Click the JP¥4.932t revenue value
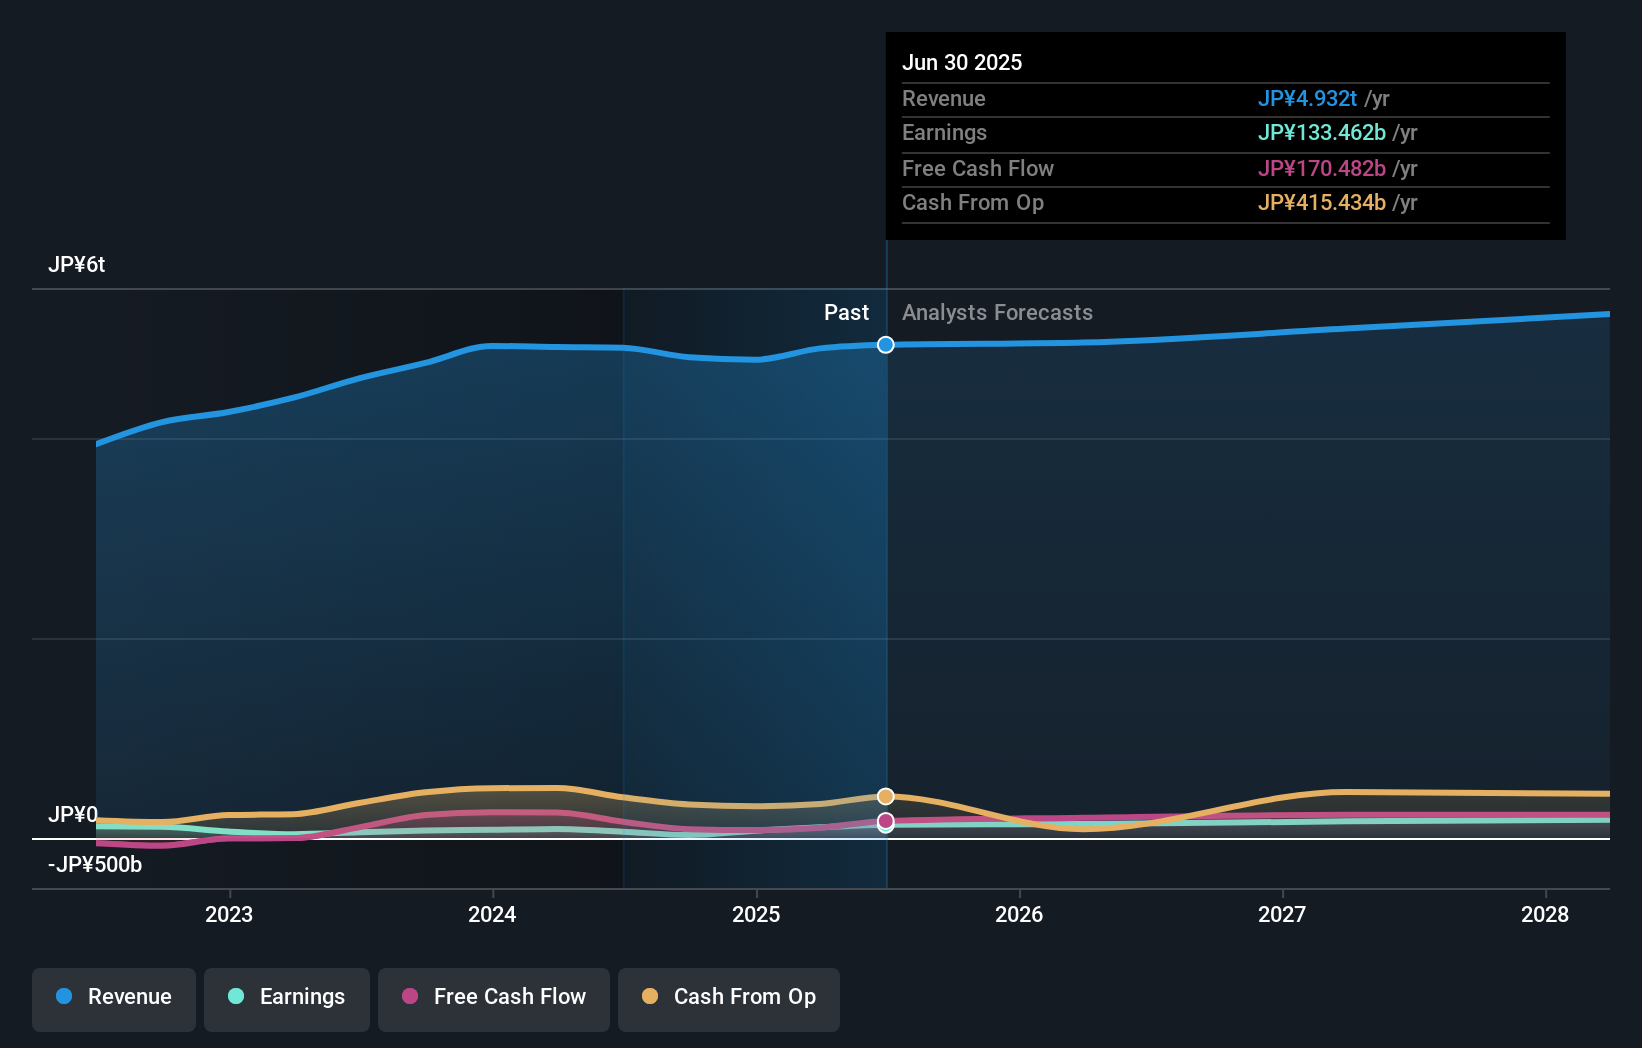Screen dimensions: 1642x1048 (1307, 98)
